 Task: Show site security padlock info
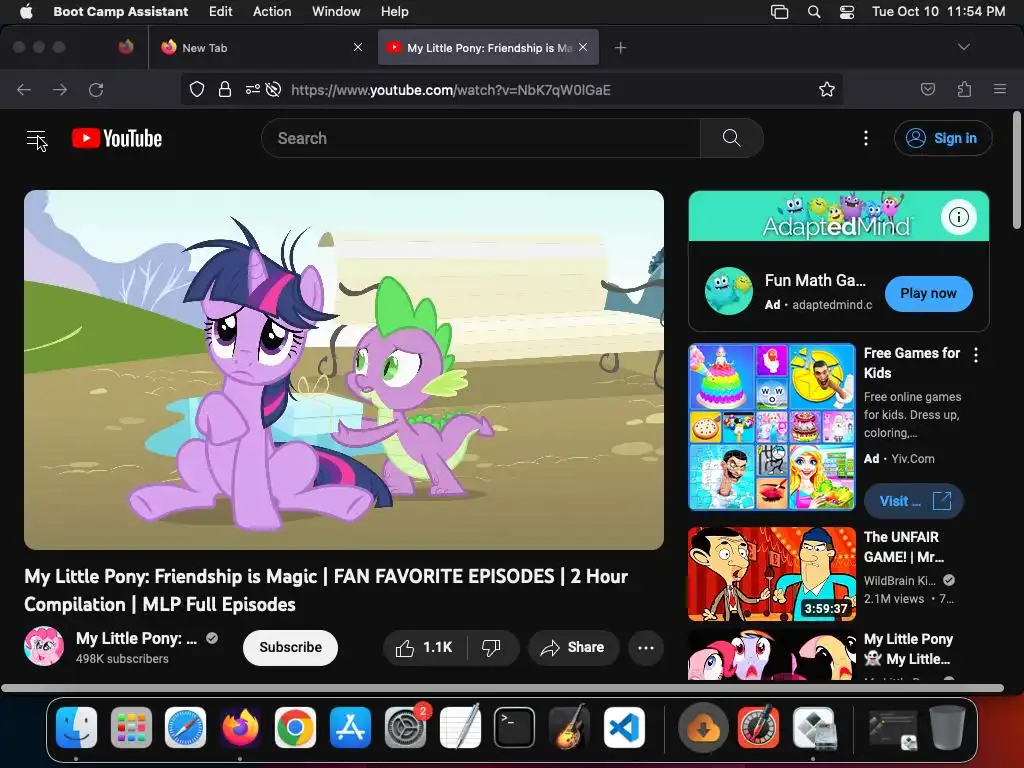pos(225,89)
